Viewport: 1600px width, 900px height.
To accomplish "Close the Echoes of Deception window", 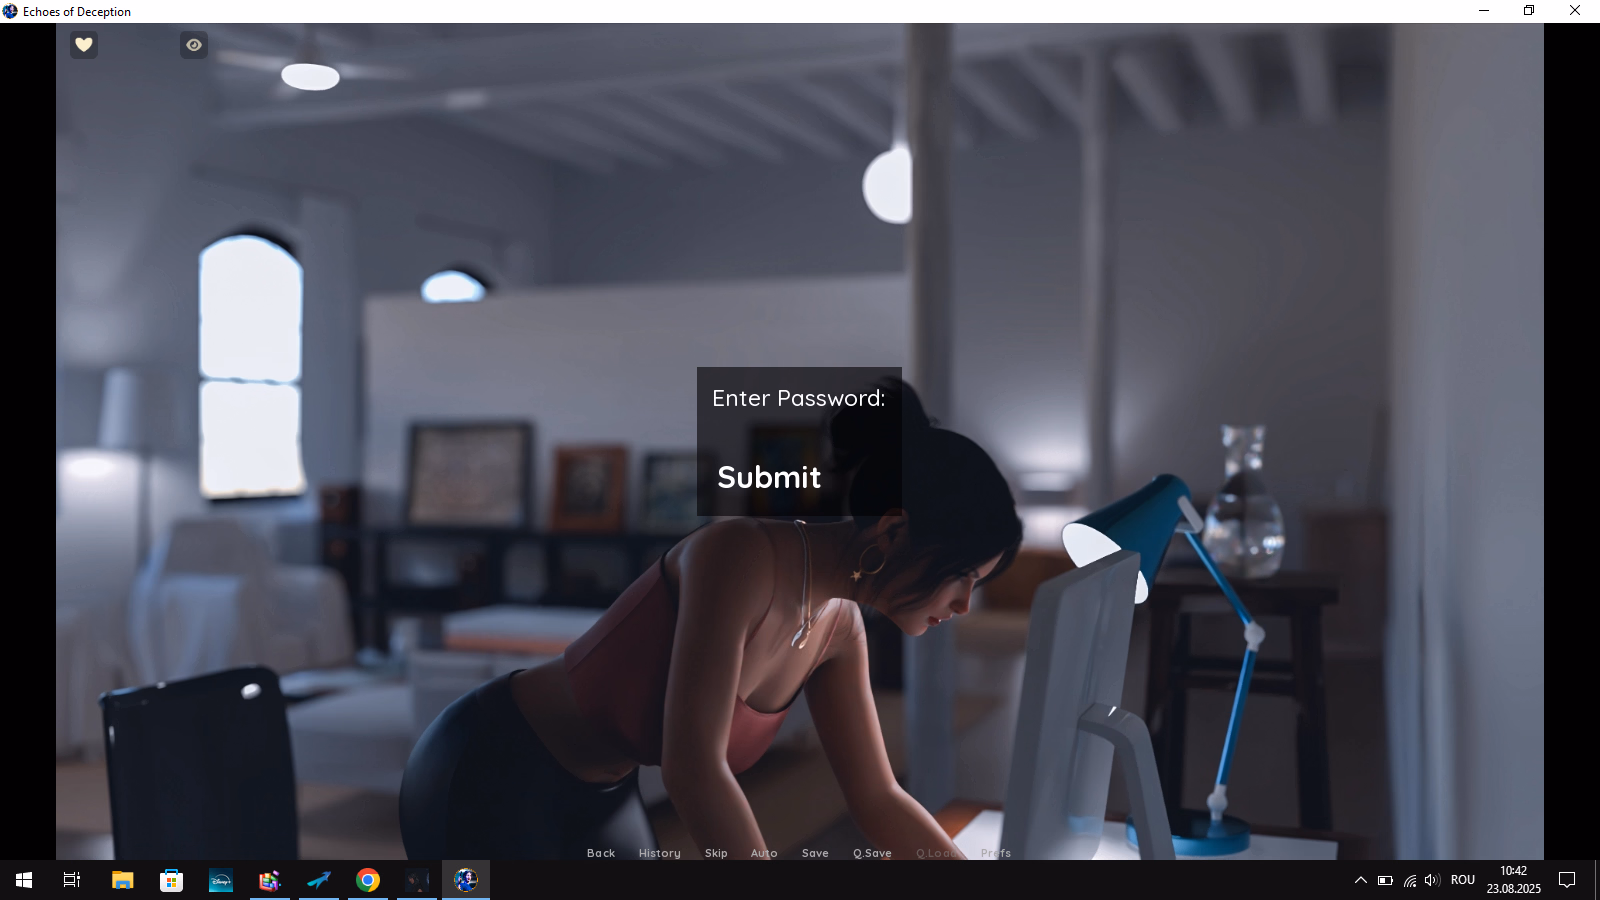I will click(x=1575, y=11).
